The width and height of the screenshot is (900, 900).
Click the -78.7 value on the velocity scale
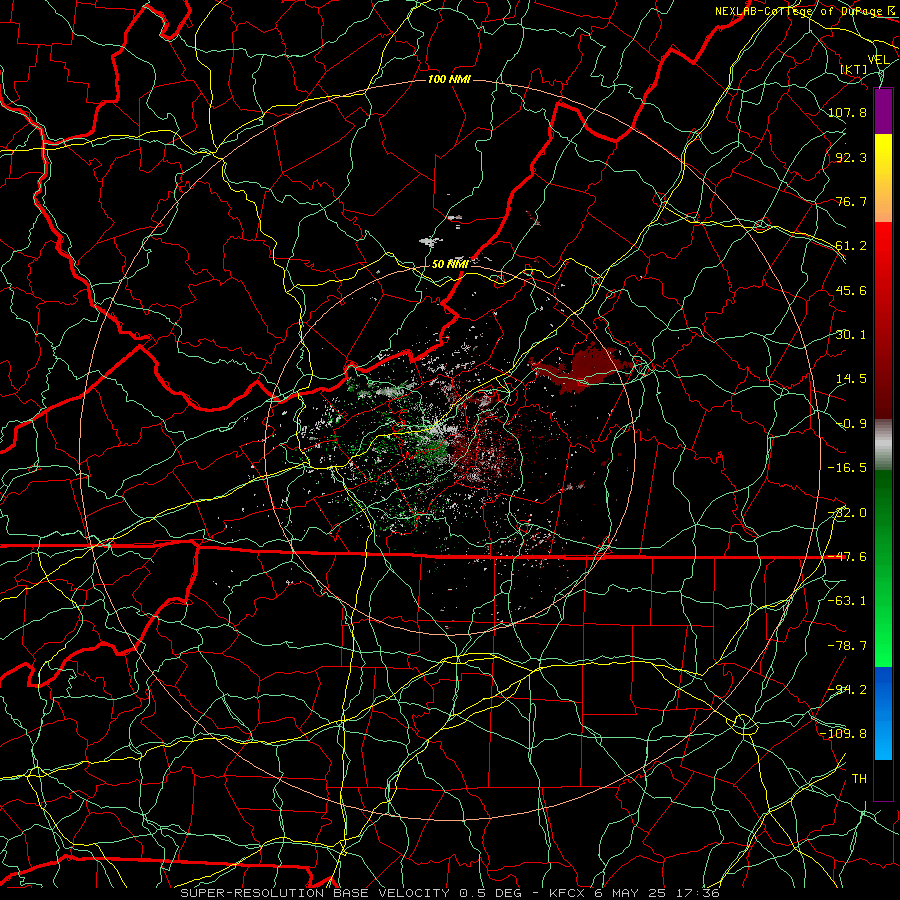click(847, 646)
